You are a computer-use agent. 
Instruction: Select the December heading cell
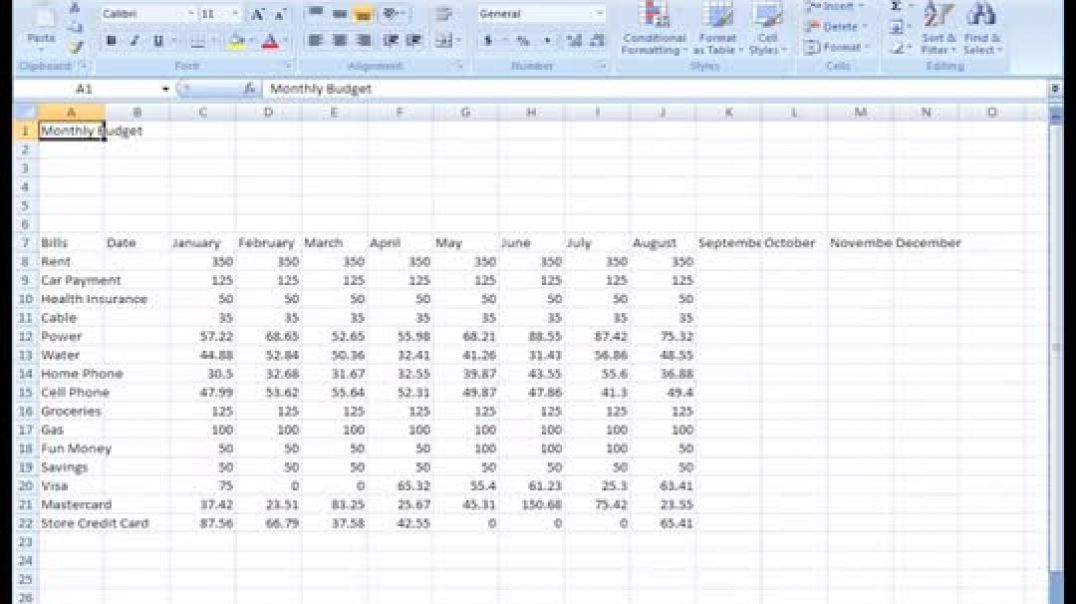(x=926, y=243)
